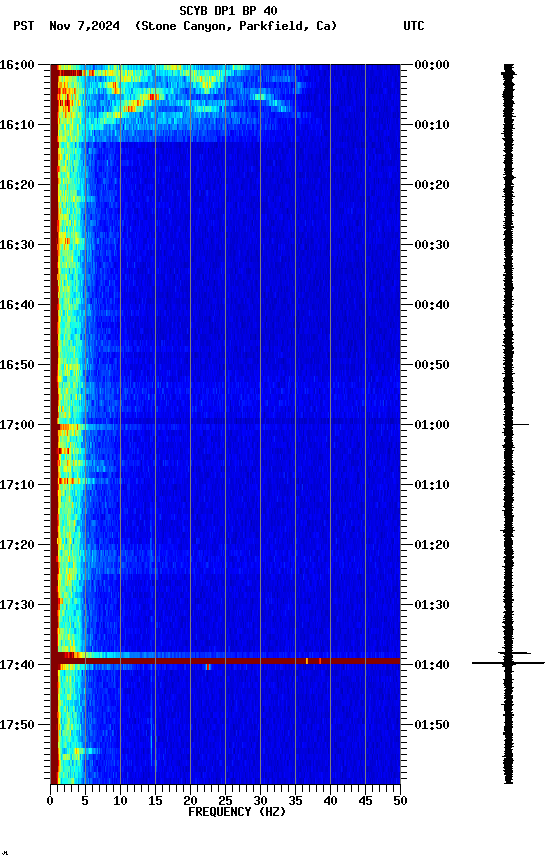552x864 pixels.
Task: Click the 17:30 PST time label
Action: coord(17,605)
